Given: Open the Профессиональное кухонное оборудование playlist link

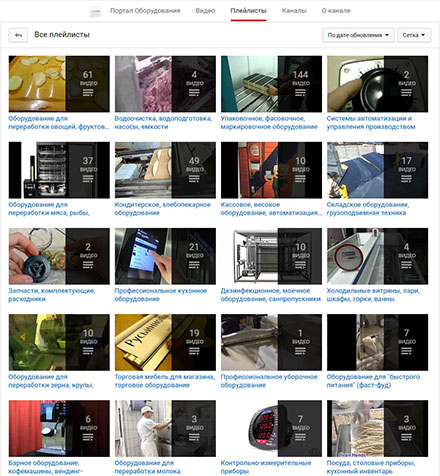Looking at the screenshot, I should click(161, 295).
